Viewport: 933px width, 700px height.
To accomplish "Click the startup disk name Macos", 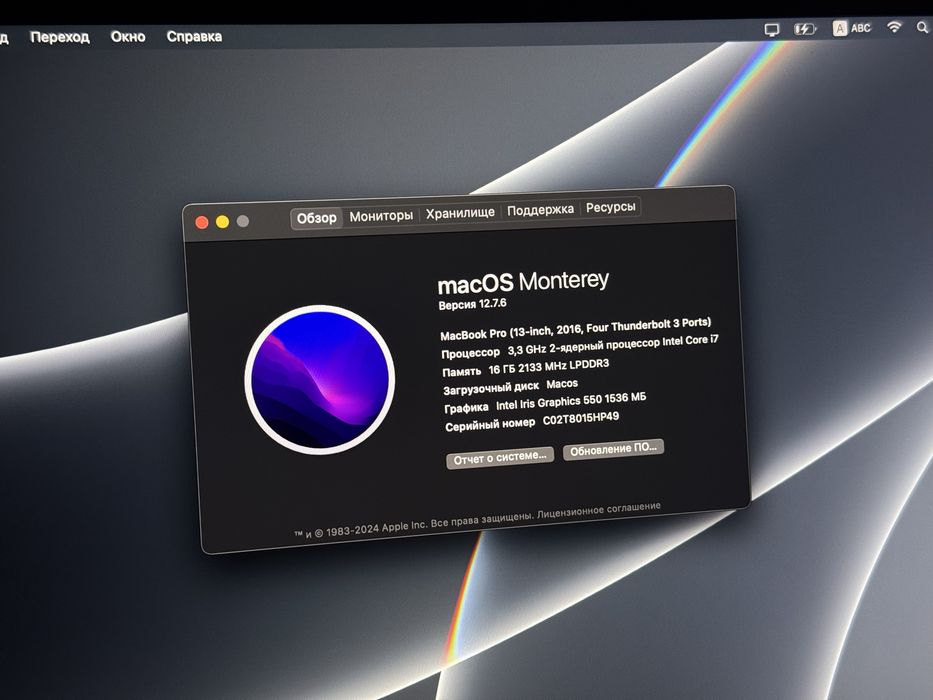I will click(562, 384).
